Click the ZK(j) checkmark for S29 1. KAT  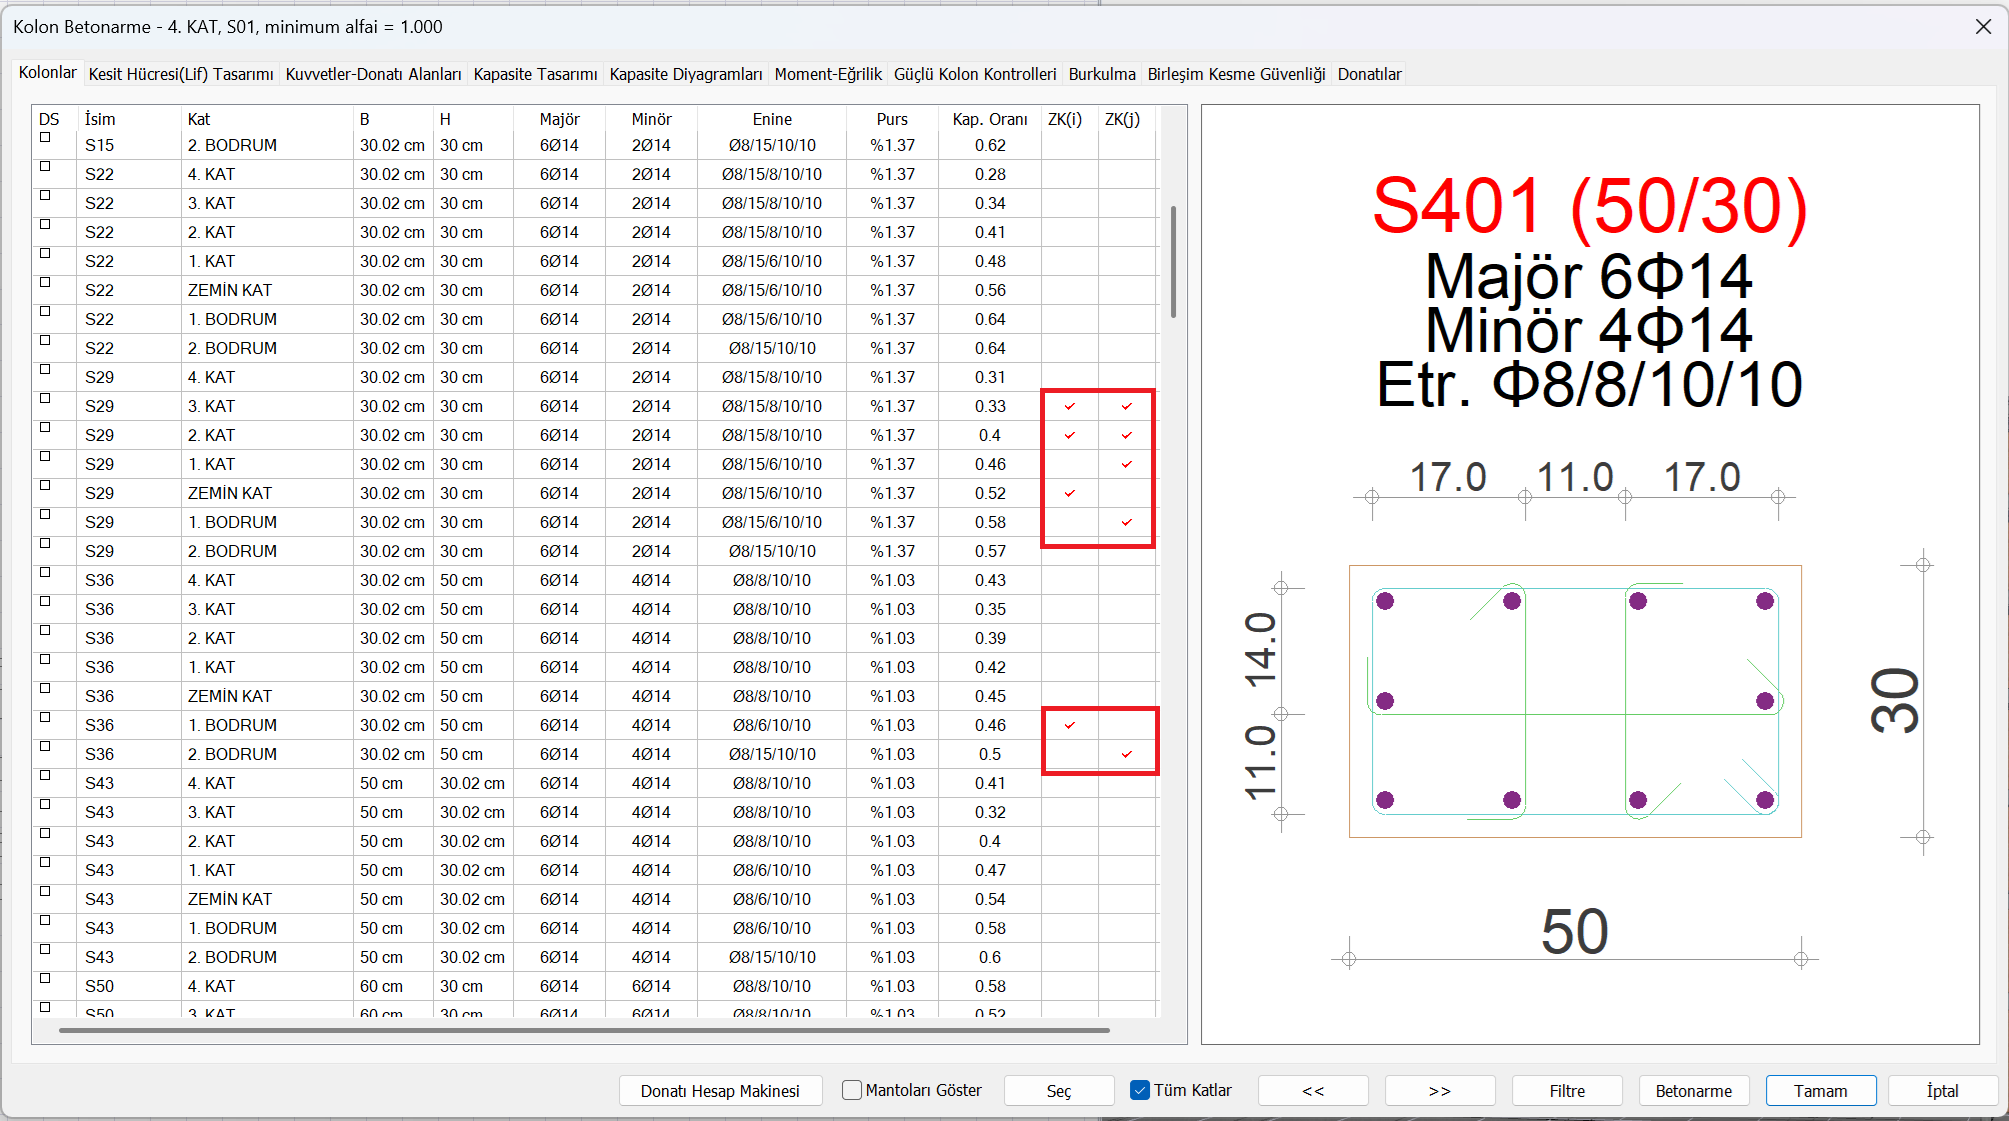pyautogui.click(x=1127, y=464)
